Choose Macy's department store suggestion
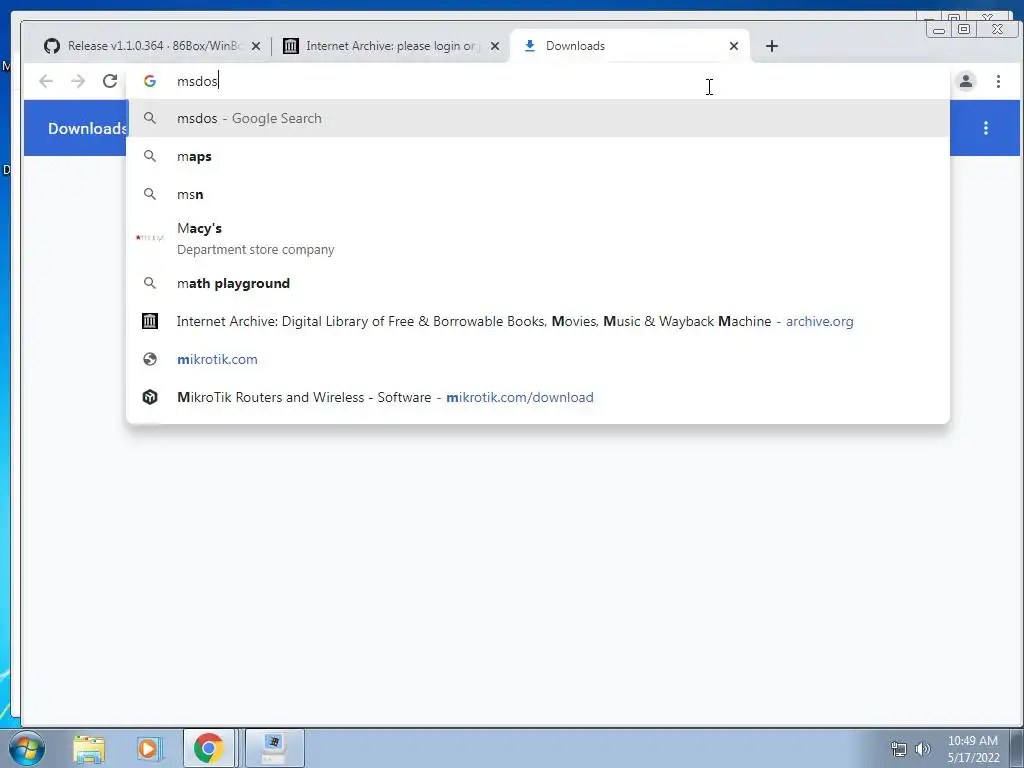1024x768 pixels. coord(538,238)
